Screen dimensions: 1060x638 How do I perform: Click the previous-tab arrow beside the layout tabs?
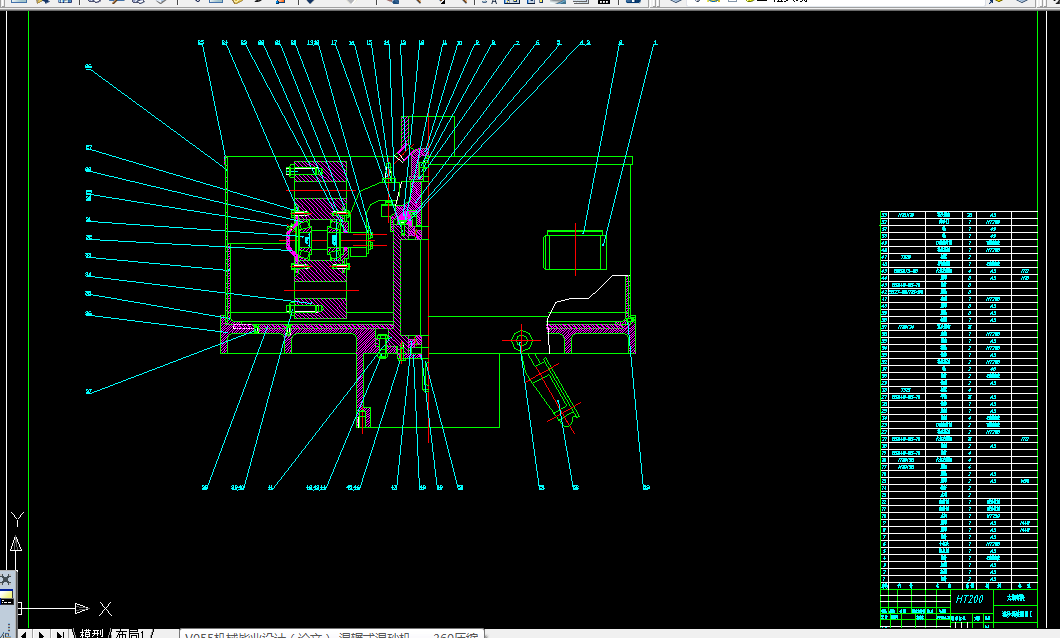[x=24, y=634]
